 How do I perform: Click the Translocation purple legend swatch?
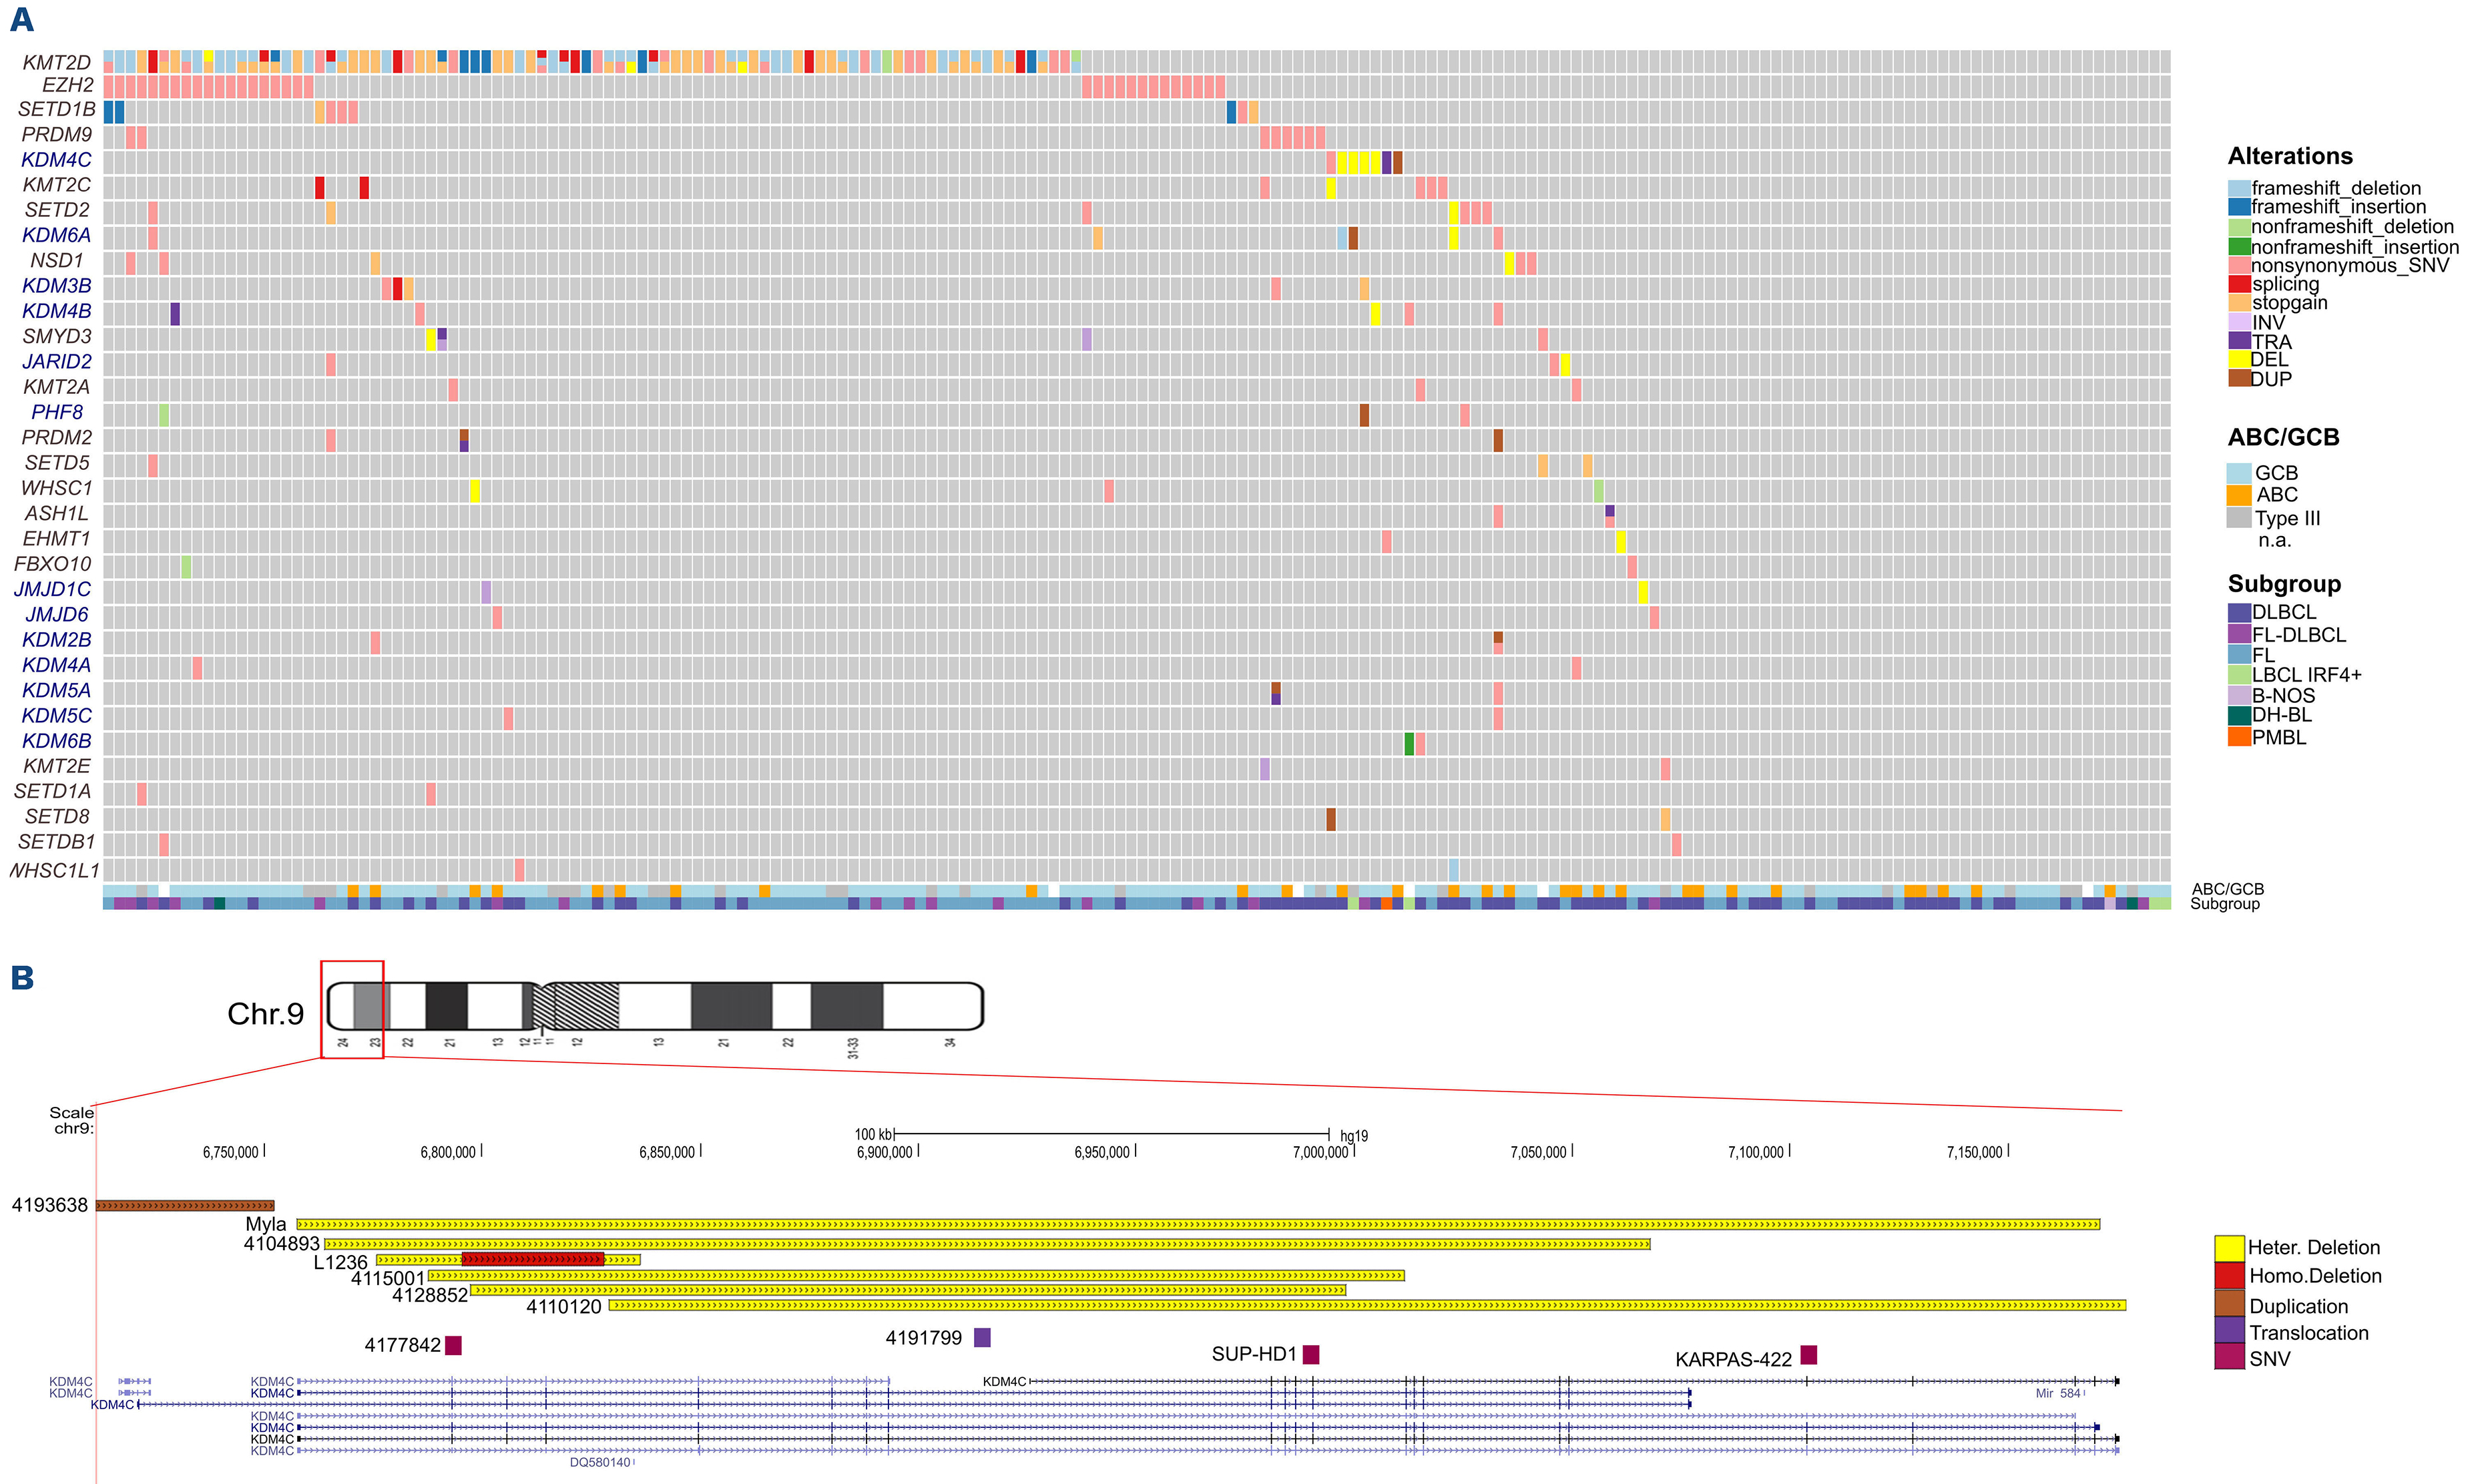(2229, 1331)
